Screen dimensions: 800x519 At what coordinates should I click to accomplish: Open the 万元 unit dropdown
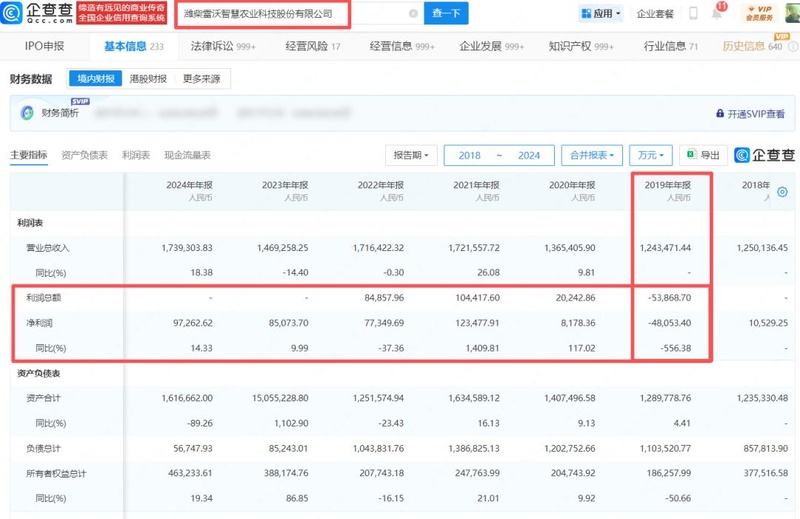coord(651,155)
